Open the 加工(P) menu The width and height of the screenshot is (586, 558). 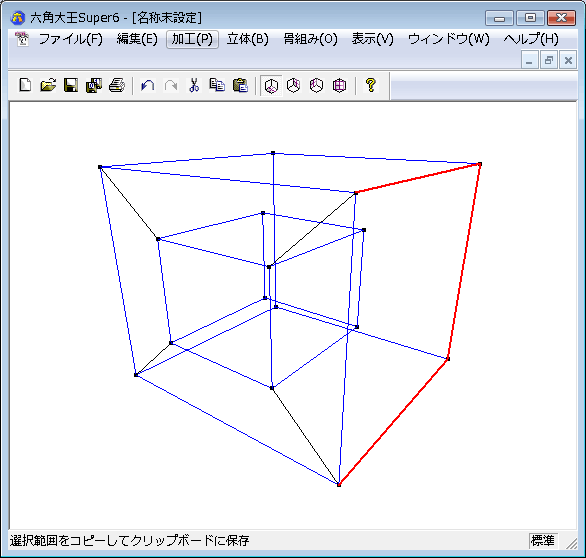192,39
